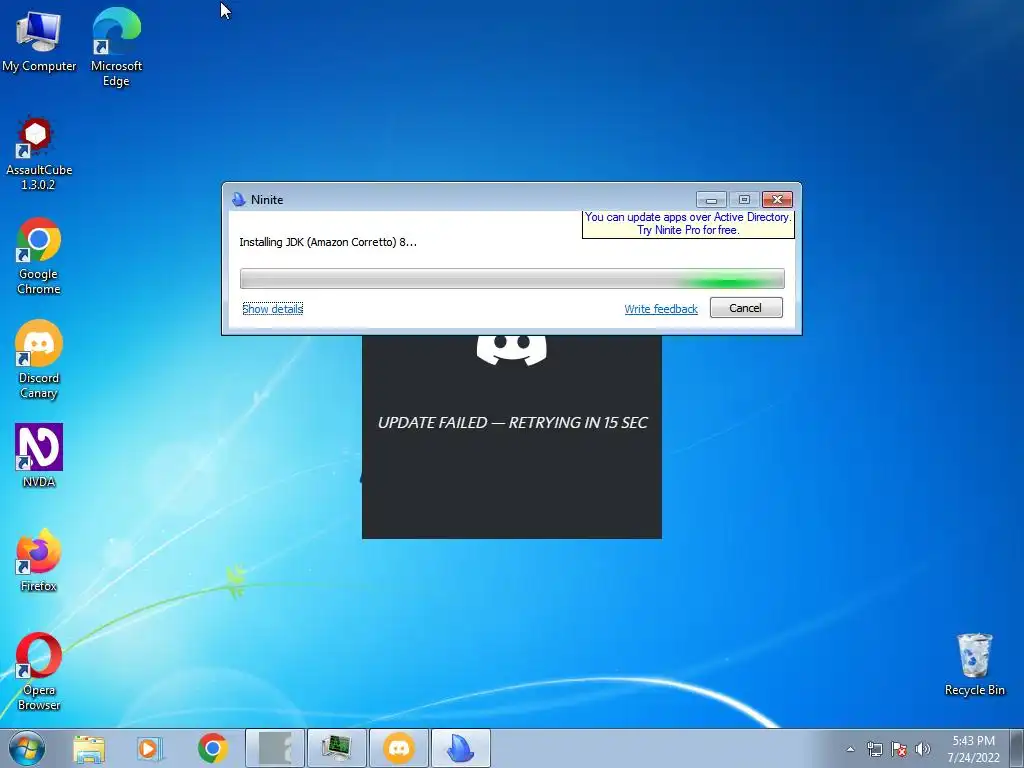Cancel the Ninite installation
Image resolution: width=1024 pixels, height=768 pixels.
click(x=746, y=308)
